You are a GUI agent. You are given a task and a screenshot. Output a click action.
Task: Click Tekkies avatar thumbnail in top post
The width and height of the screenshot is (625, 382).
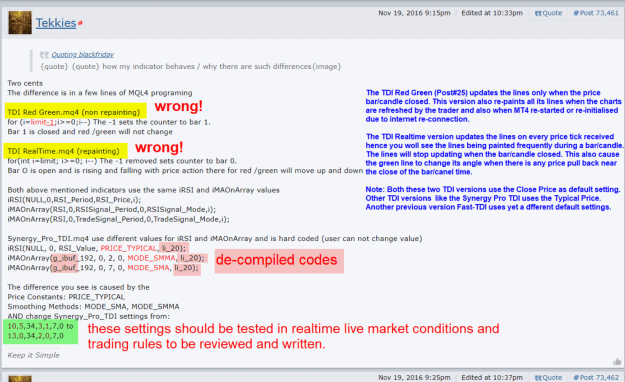click(20, 22)
